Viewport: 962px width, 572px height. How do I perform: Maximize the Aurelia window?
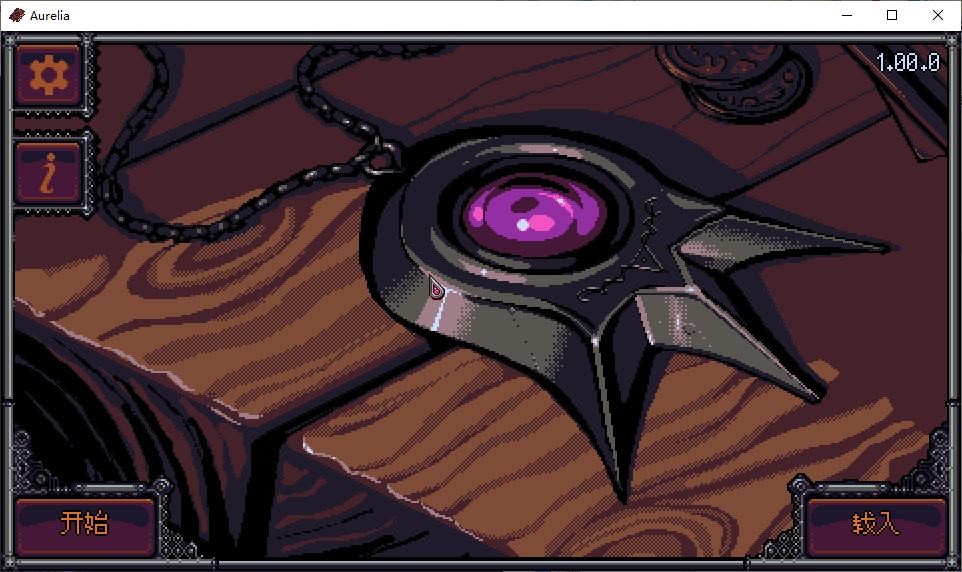tap(892, 15)
